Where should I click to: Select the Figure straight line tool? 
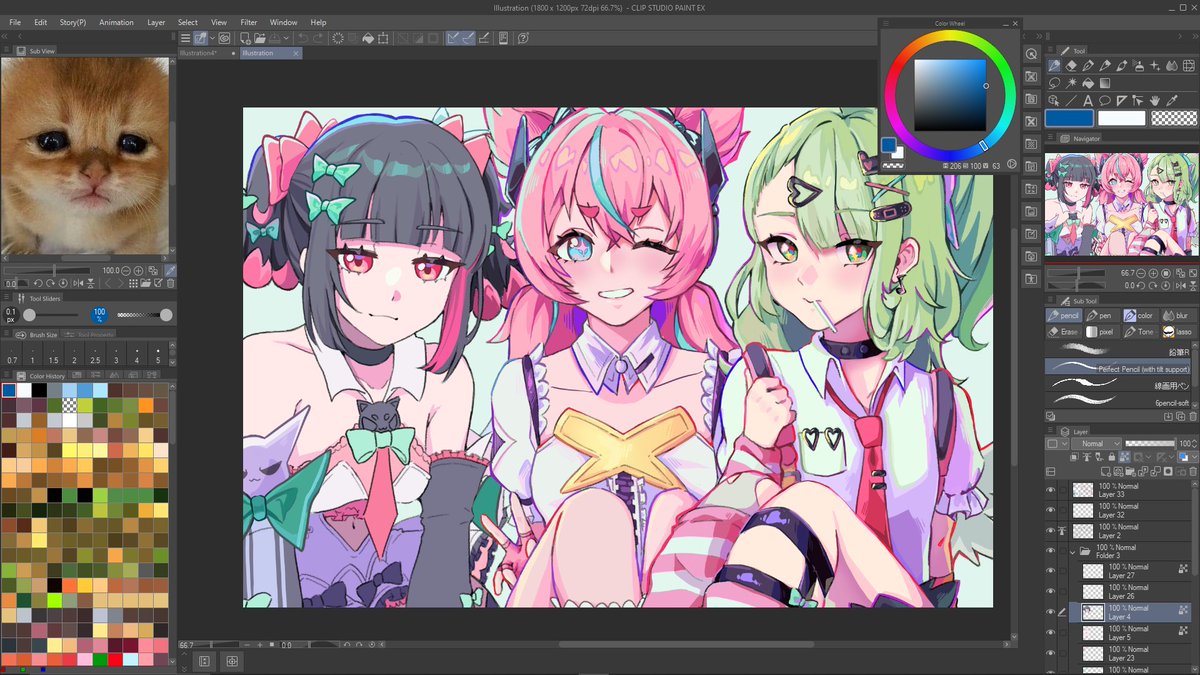(x=1071, y=101)
